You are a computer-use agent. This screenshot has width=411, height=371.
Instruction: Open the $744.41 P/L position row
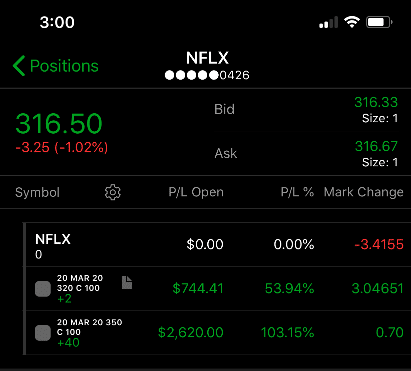coord(218,289)
